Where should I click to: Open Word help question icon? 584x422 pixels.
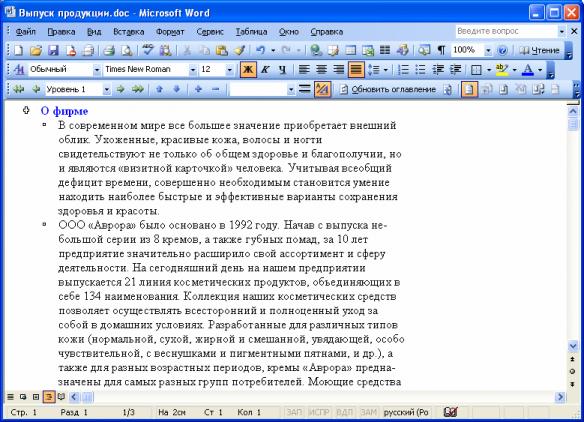click(x=502, y=50)
